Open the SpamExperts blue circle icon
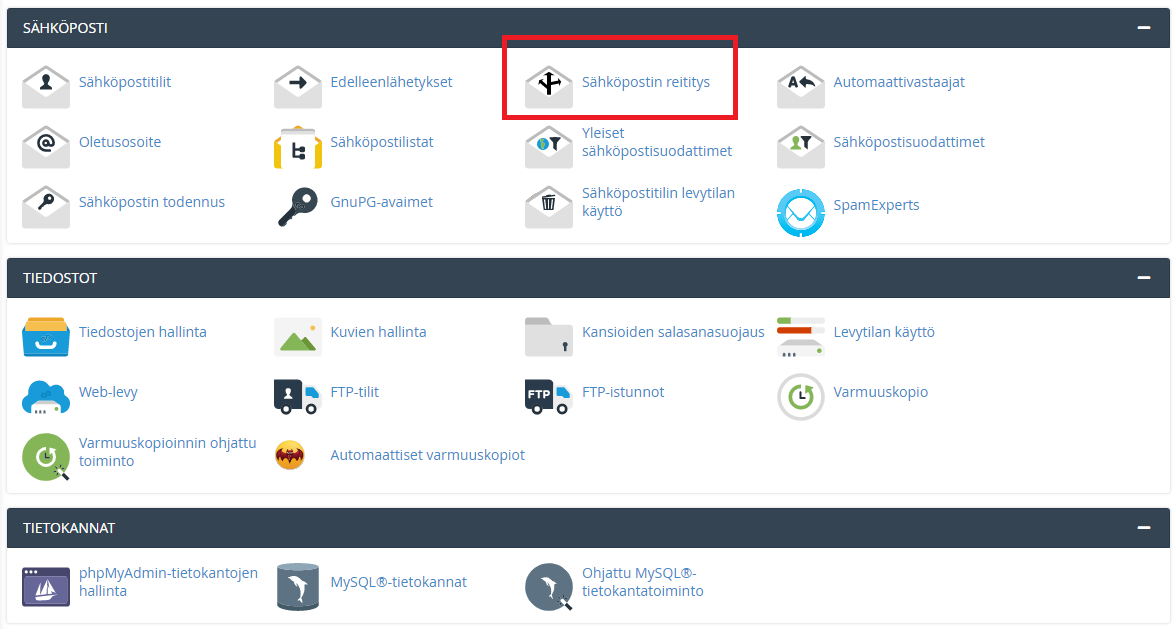1174x629 pixels. pyautogui.click(x=801, y=213)
